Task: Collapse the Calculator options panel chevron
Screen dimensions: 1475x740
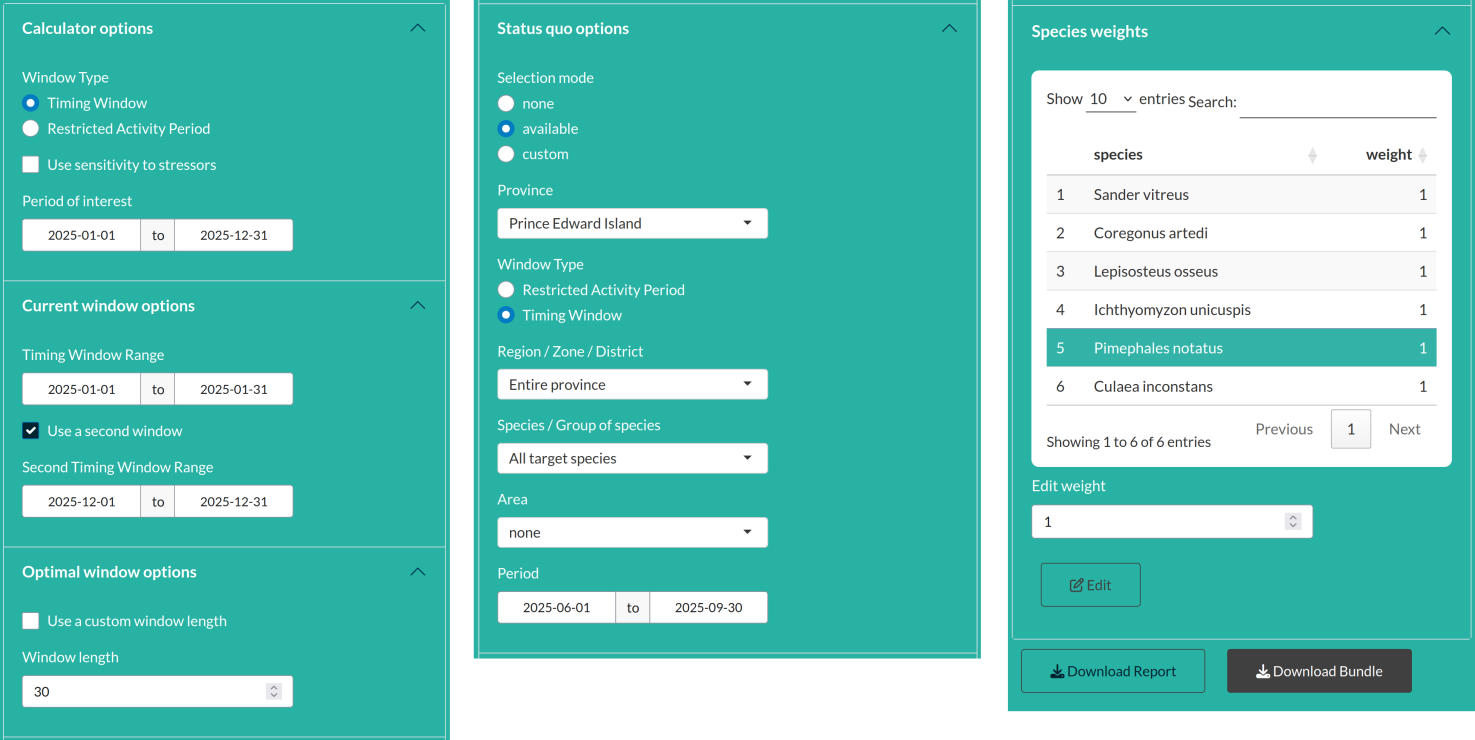Action: (x=418, y=28)
